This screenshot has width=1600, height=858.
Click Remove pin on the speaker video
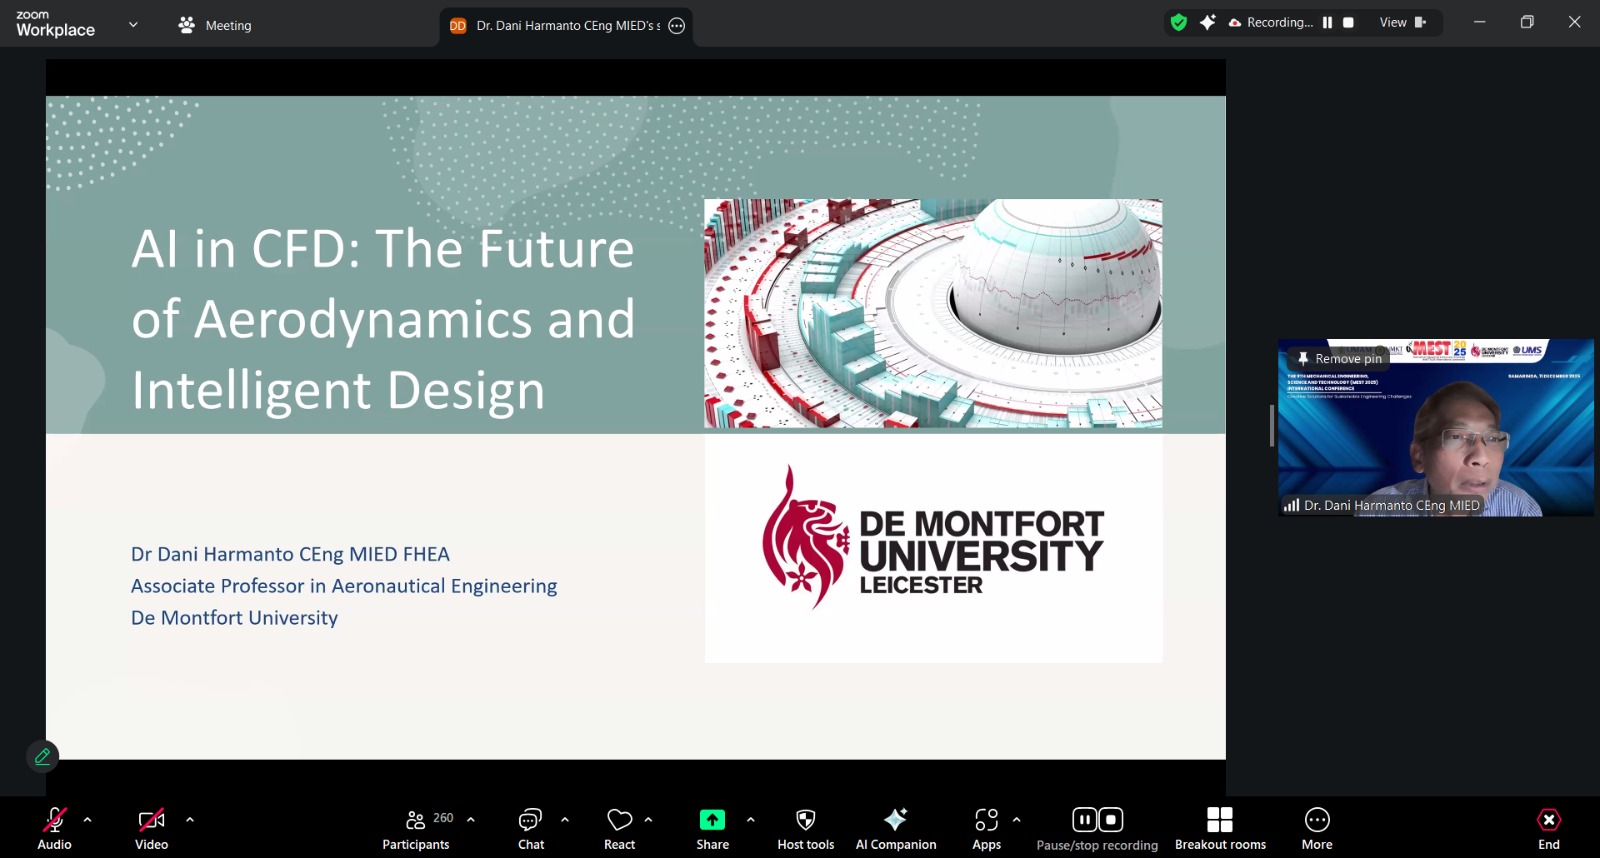(1340, 359)
